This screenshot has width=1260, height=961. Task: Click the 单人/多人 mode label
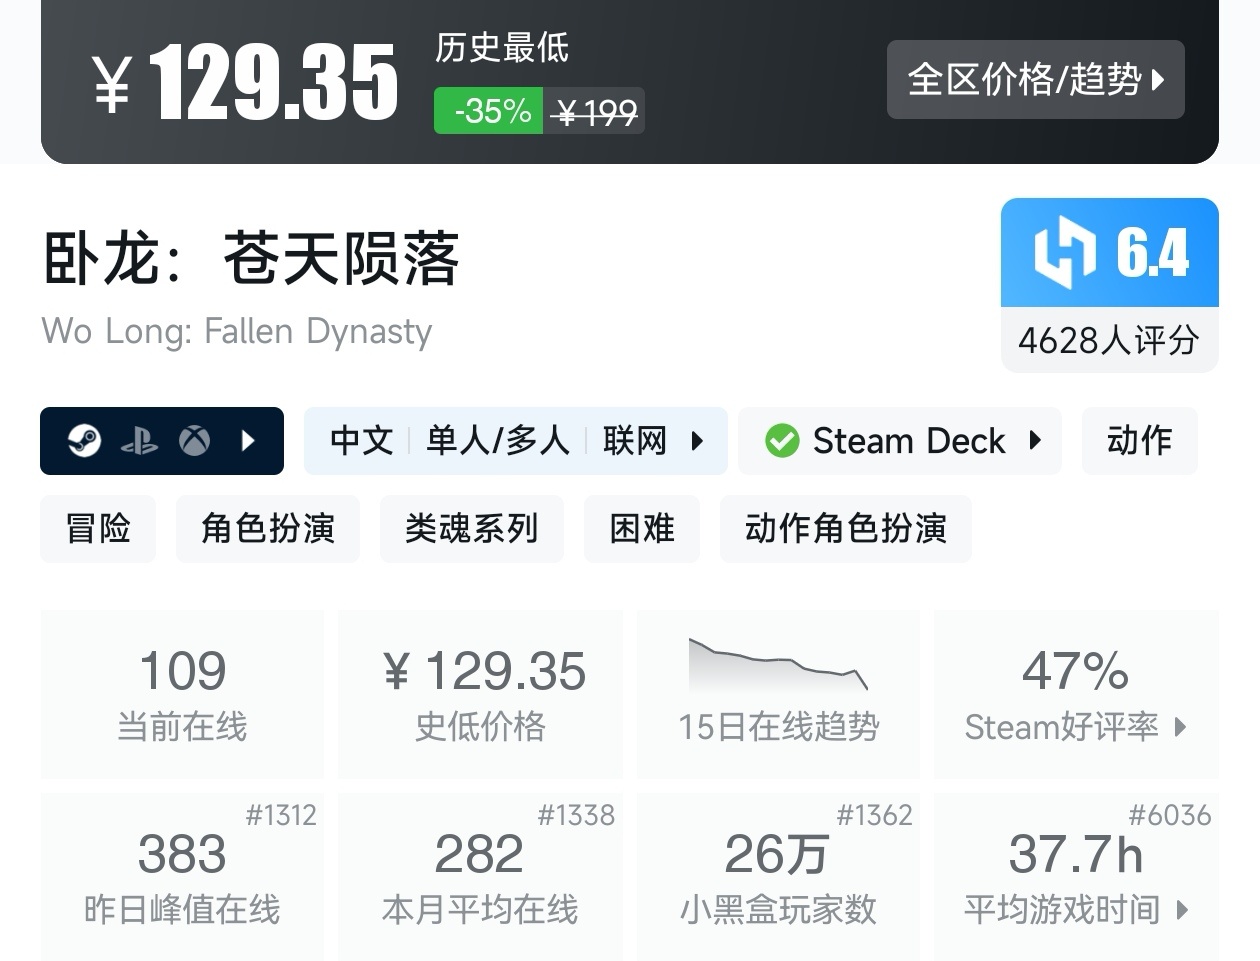pos(497,440)
